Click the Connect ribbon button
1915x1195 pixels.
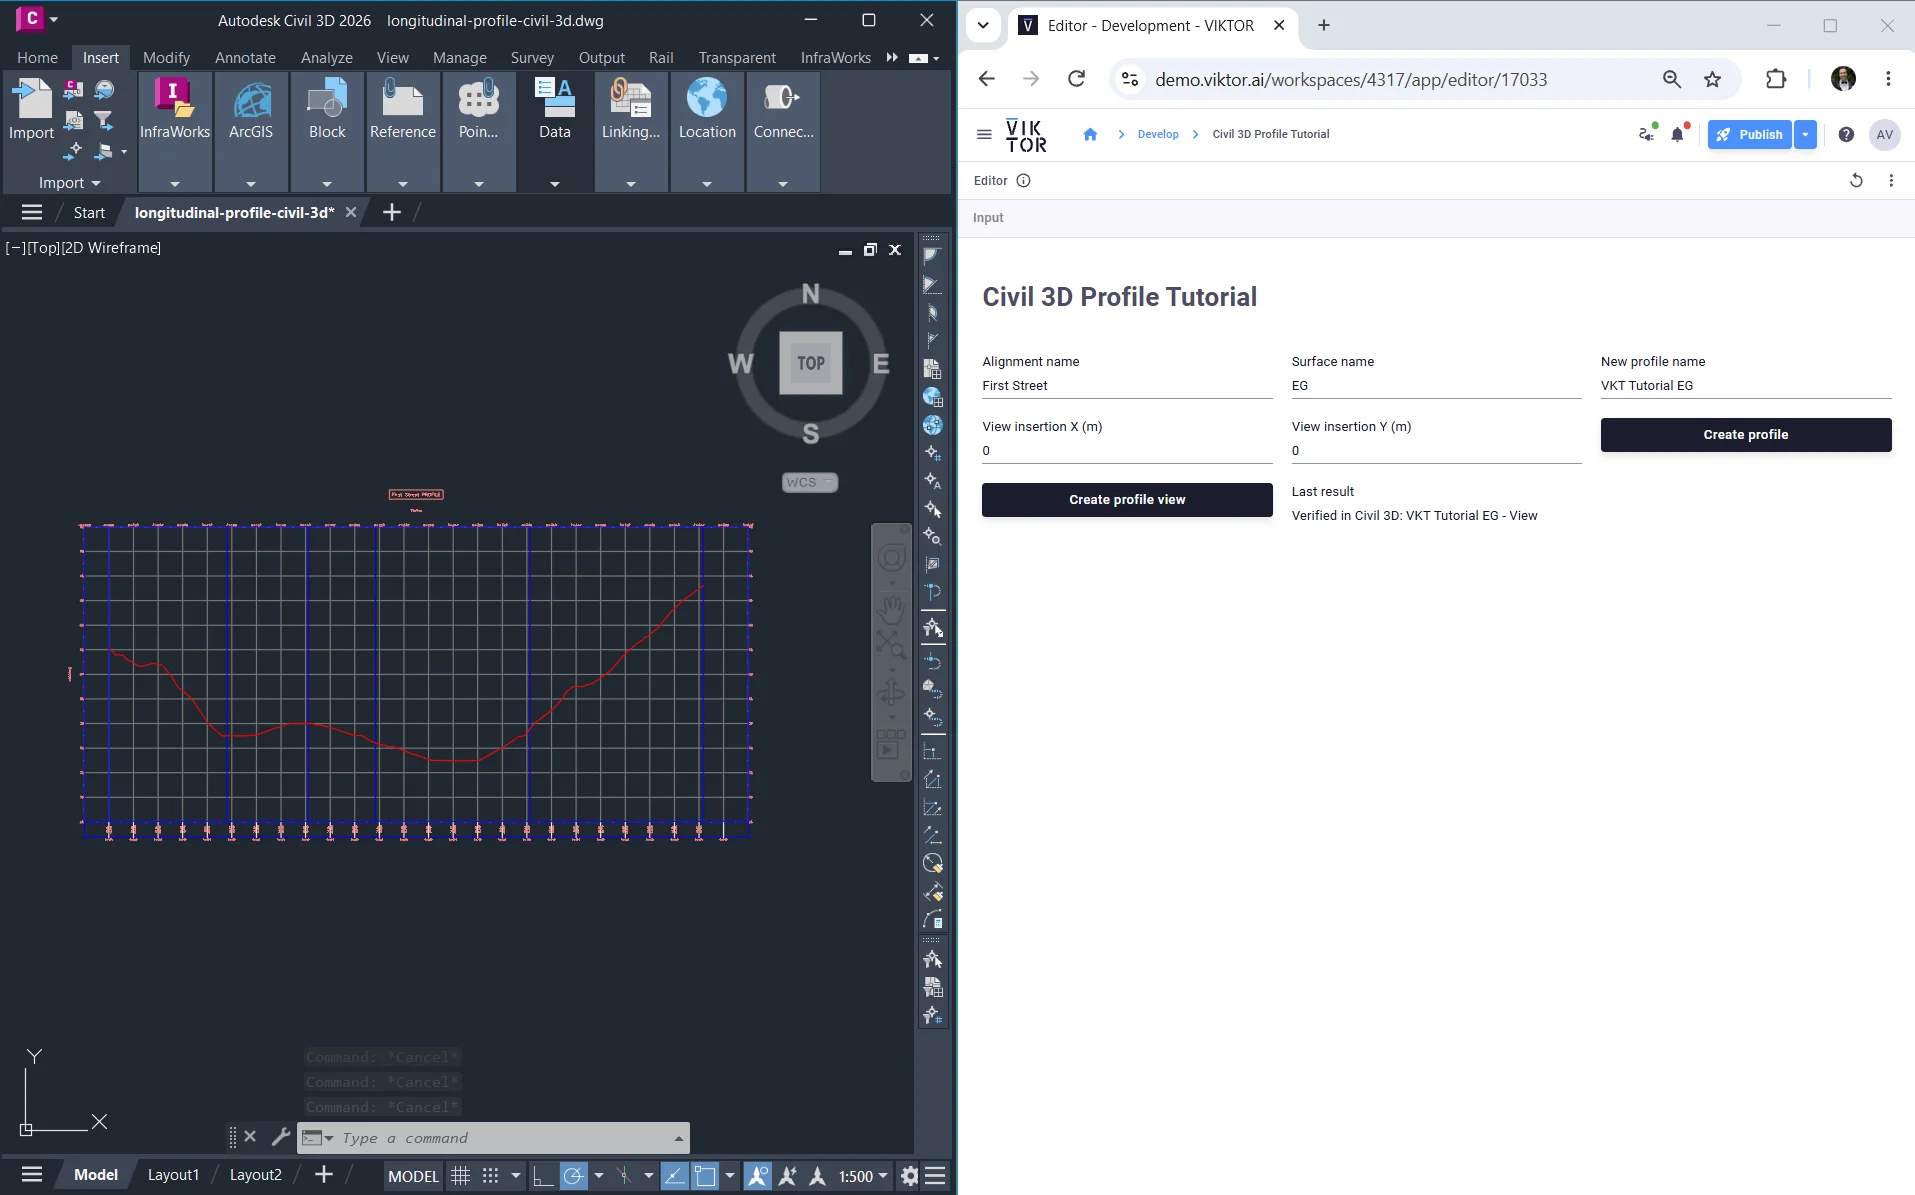(783, 110)
